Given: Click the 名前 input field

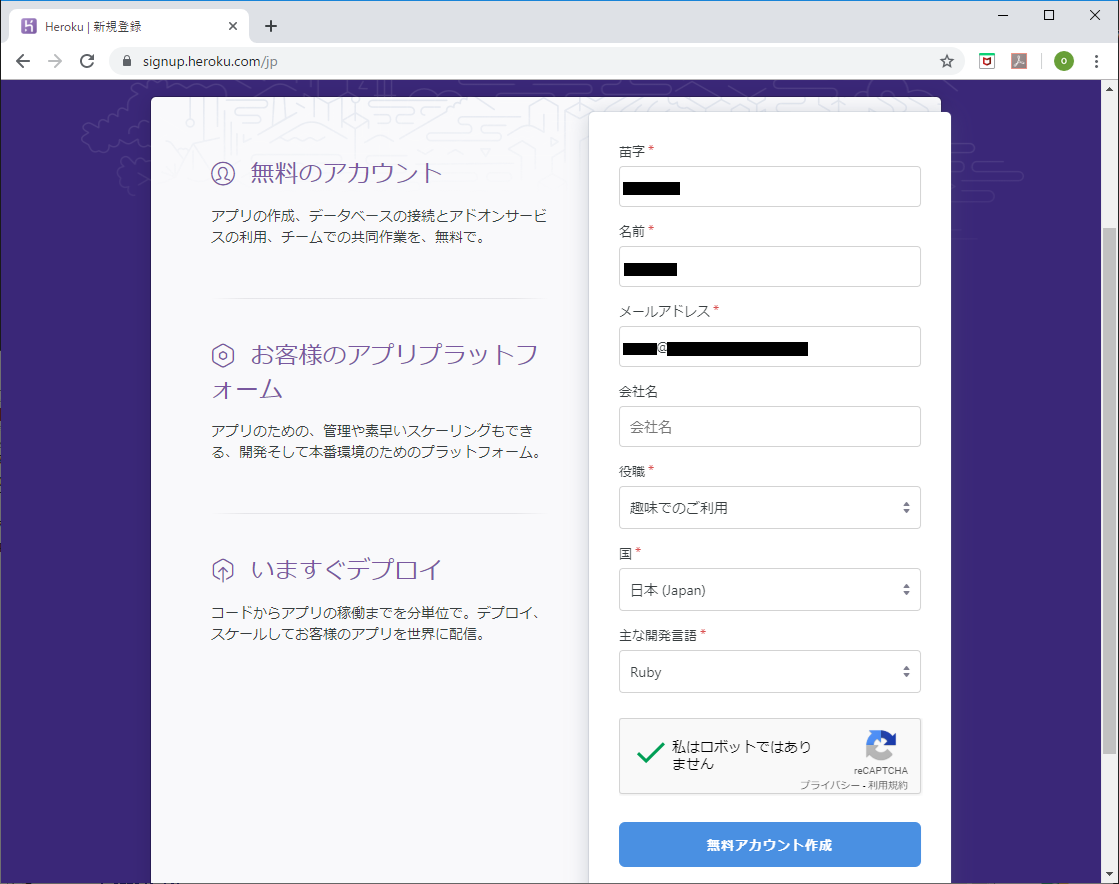Looking at the screenshot, I should tap(769, 267).
